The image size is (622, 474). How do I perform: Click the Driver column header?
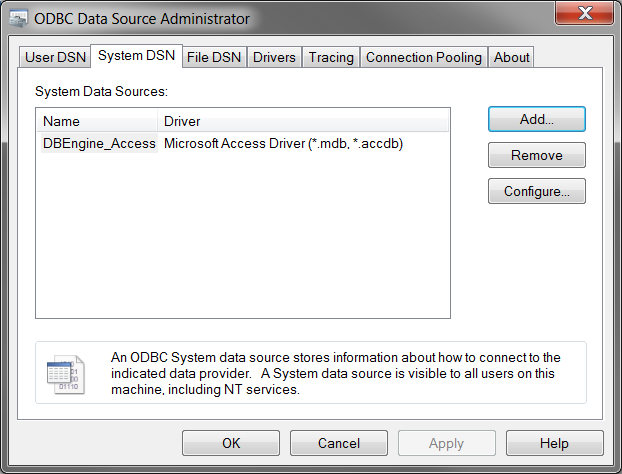pos(182,121)
